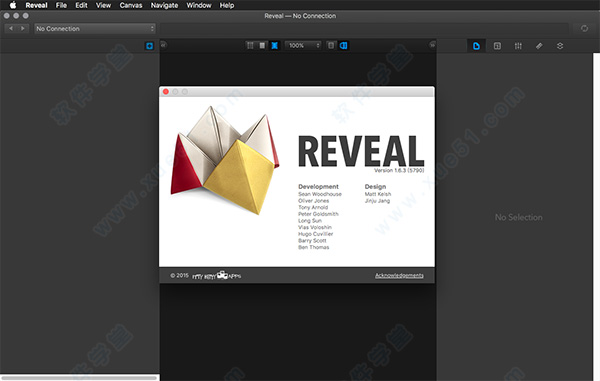The height and width of the screenshot is (381, 600).
Task: Collapse the left outline panel
Action: [x=163, y=45]
